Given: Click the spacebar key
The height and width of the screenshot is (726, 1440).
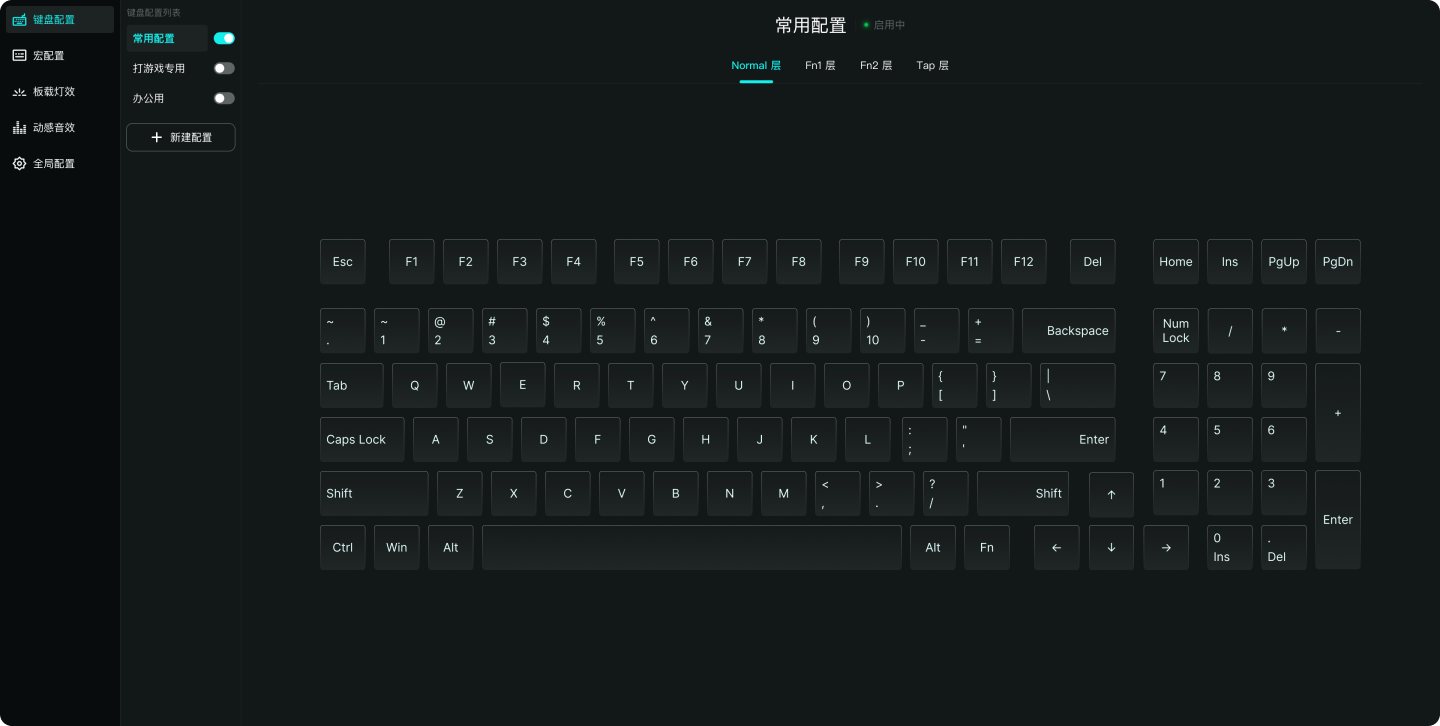Looking at the screenshot, I should (692, 548).
